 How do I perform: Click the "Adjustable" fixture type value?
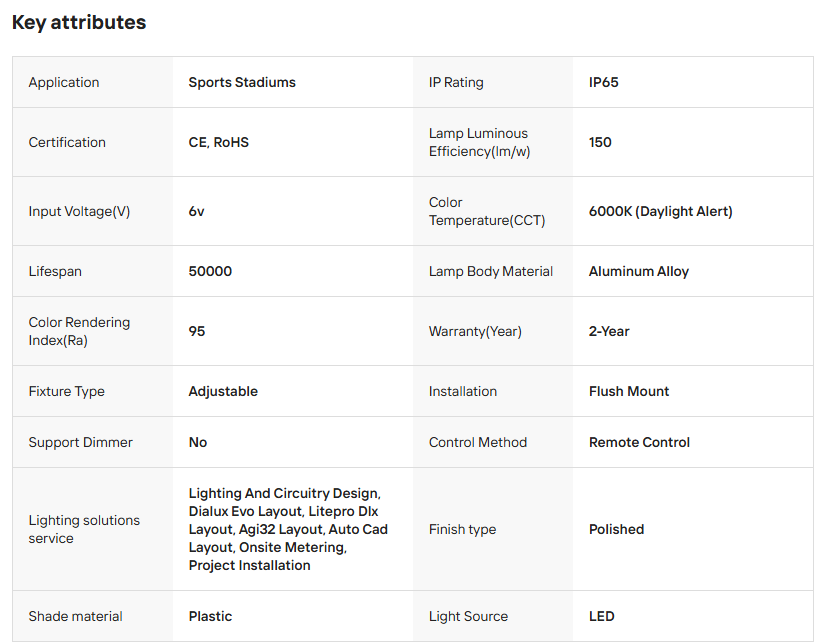point(223,391)
